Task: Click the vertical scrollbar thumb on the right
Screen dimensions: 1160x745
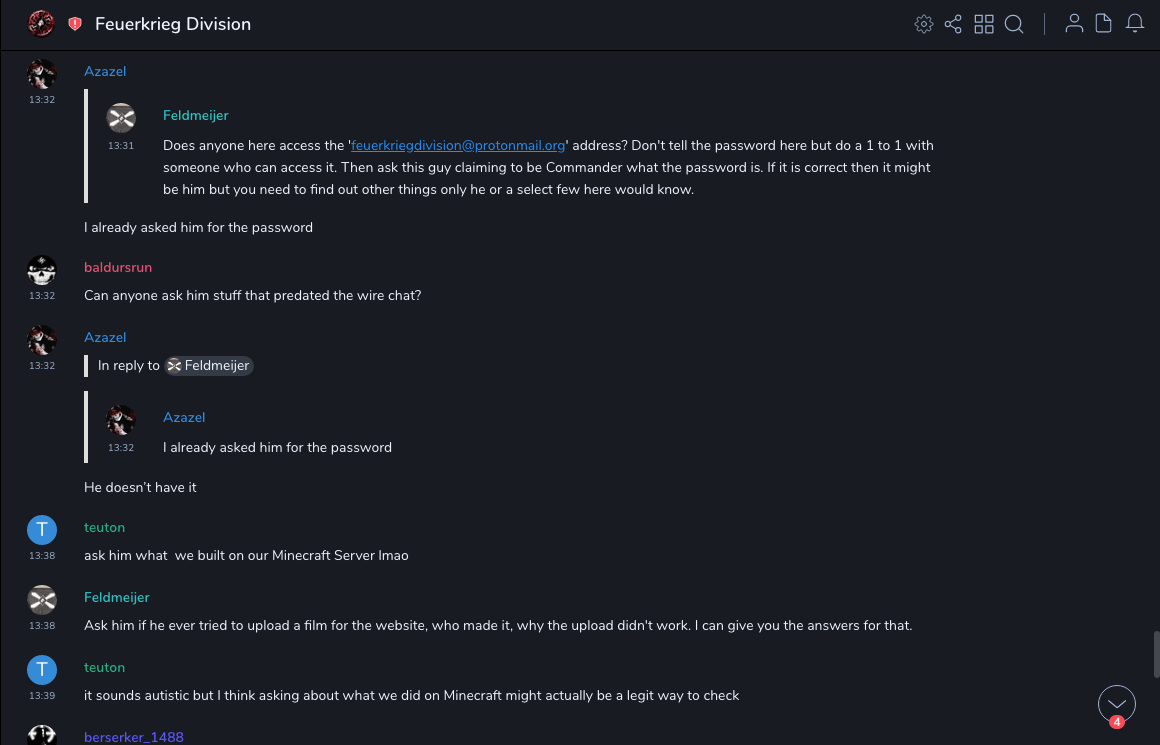Action: [1156, 655]
